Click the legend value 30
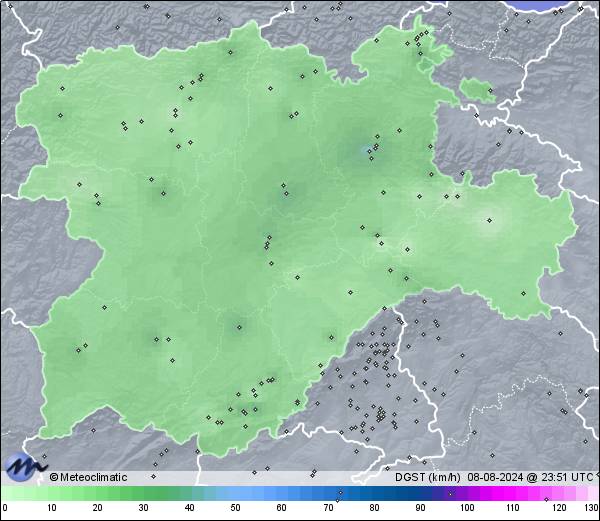The height and width of the screenshot is (521, 600). [x=143, y=508]
